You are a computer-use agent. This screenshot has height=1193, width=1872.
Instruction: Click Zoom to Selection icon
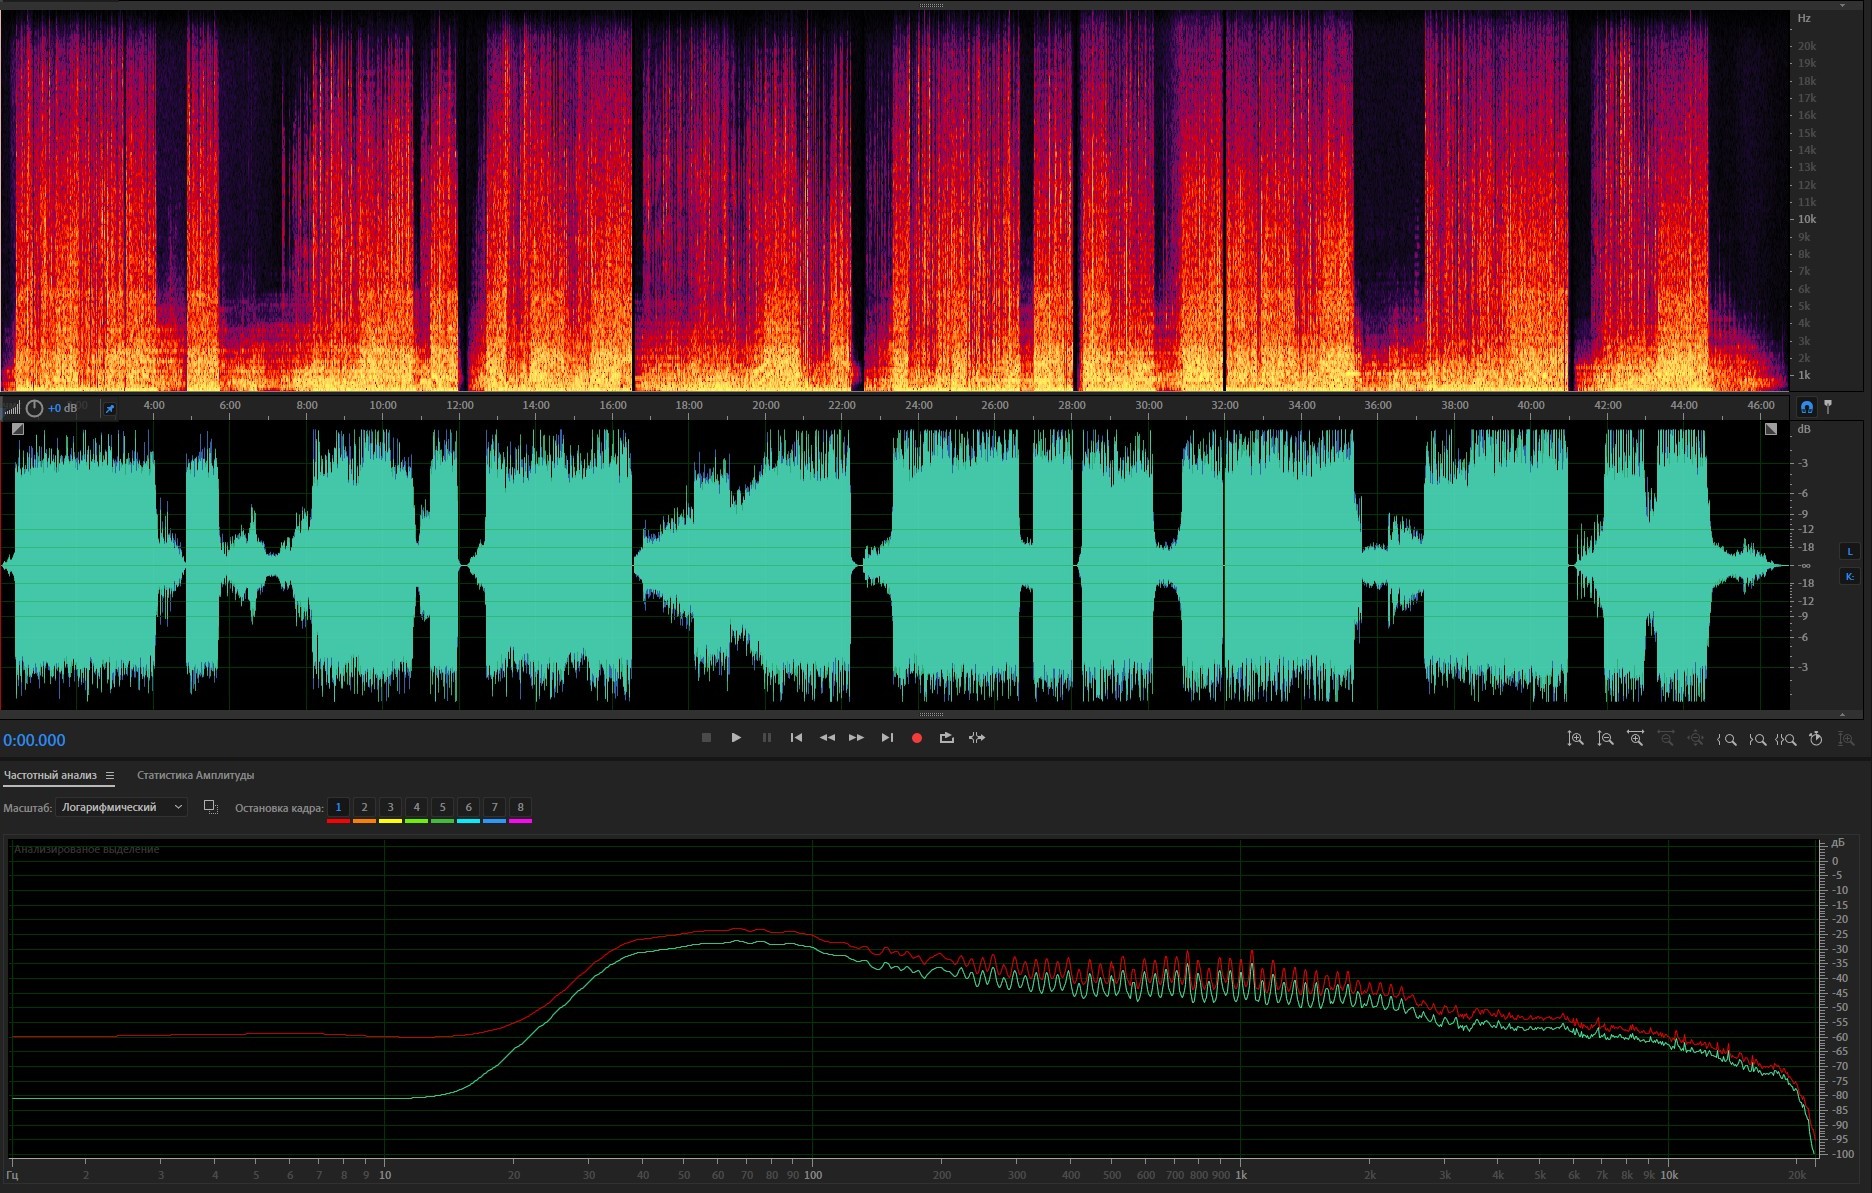(1786, 739)
